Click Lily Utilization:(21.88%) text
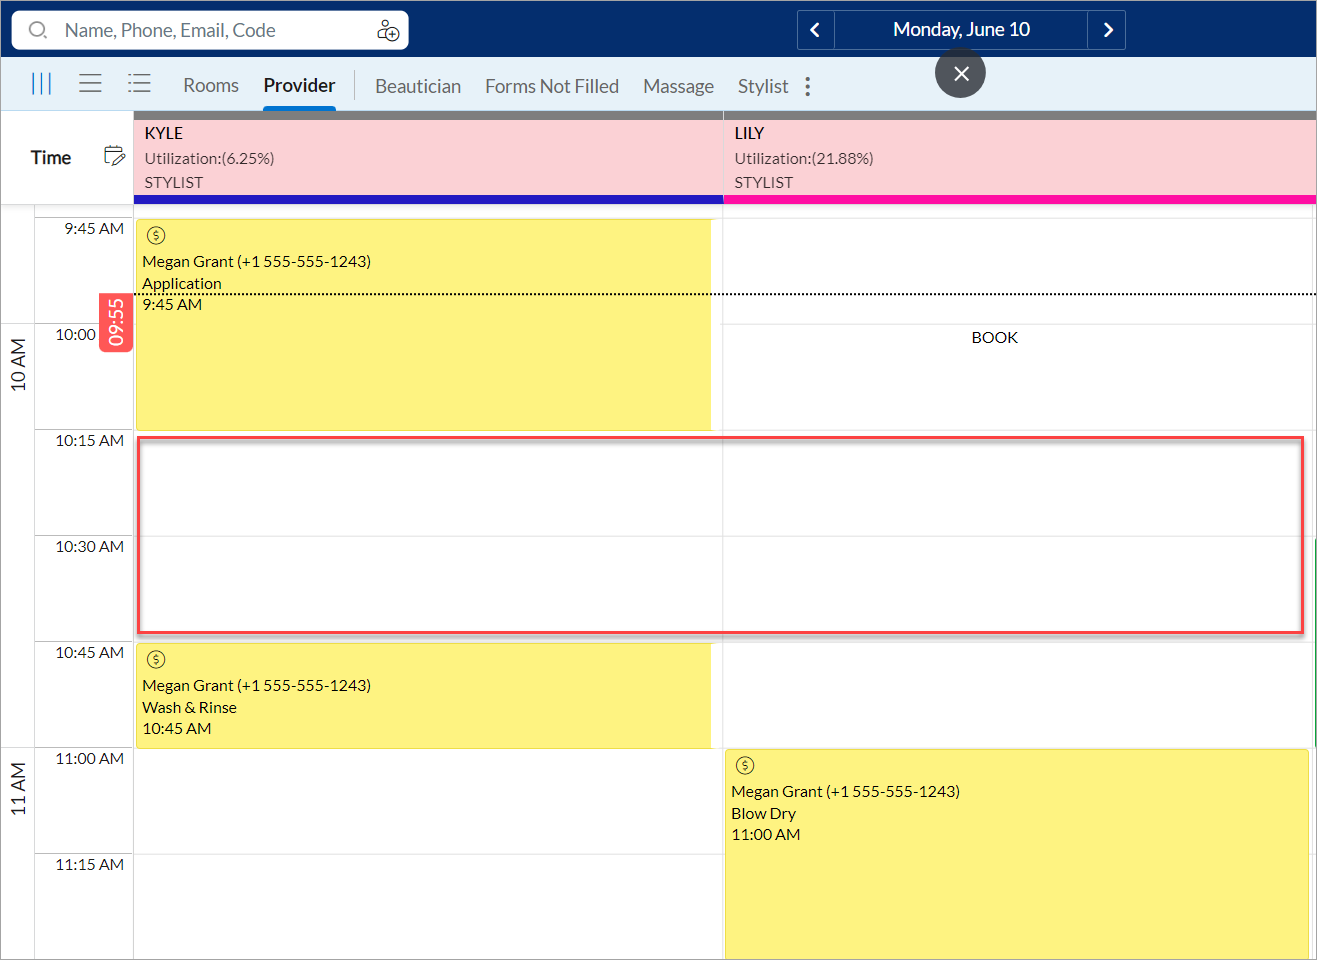 [803, 158]
